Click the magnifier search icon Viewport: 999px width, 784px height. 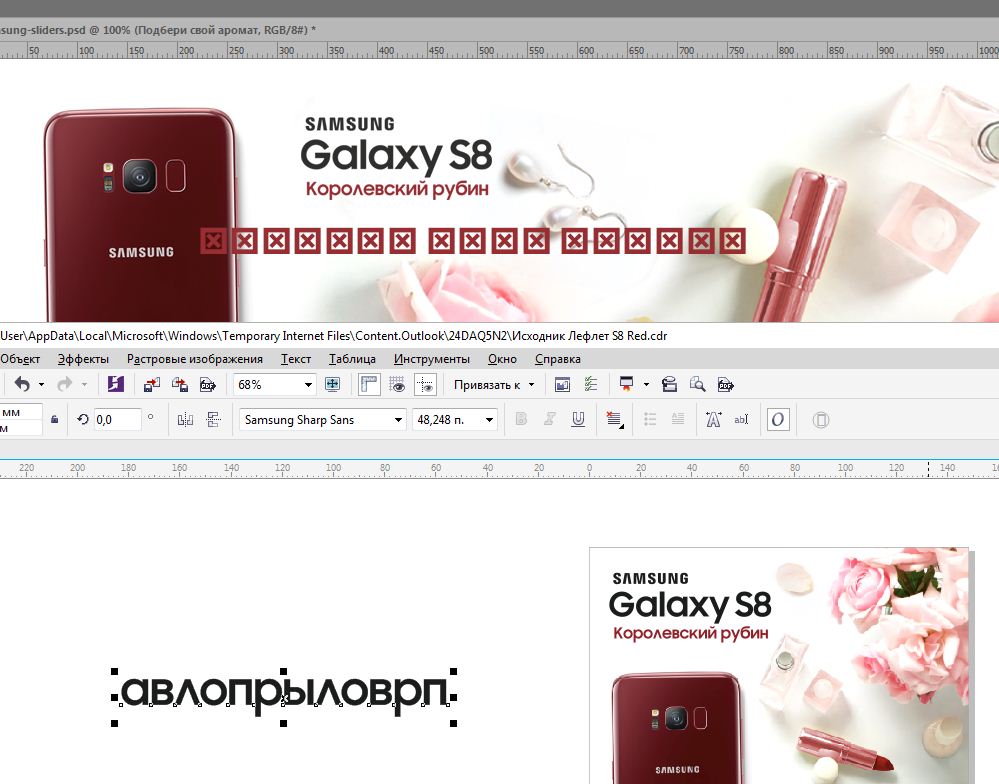coord(697,384)
